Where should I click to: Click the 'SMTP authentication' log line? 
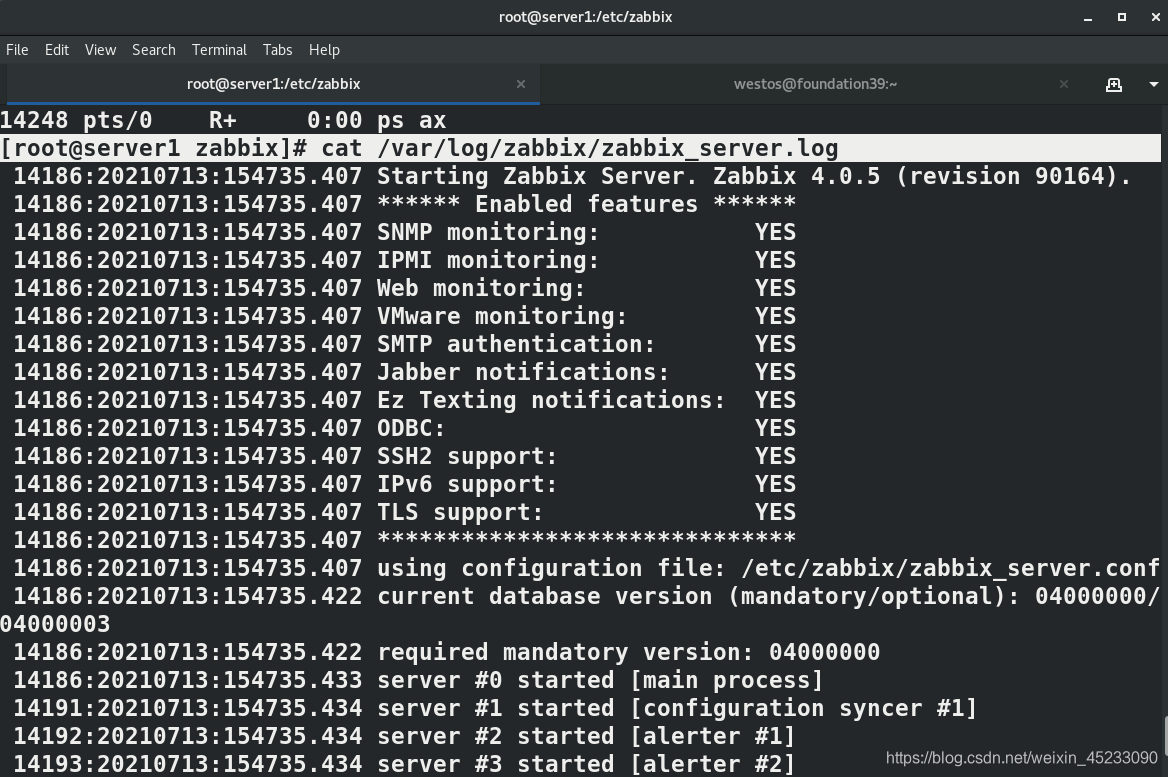click(x=404, y=344)
